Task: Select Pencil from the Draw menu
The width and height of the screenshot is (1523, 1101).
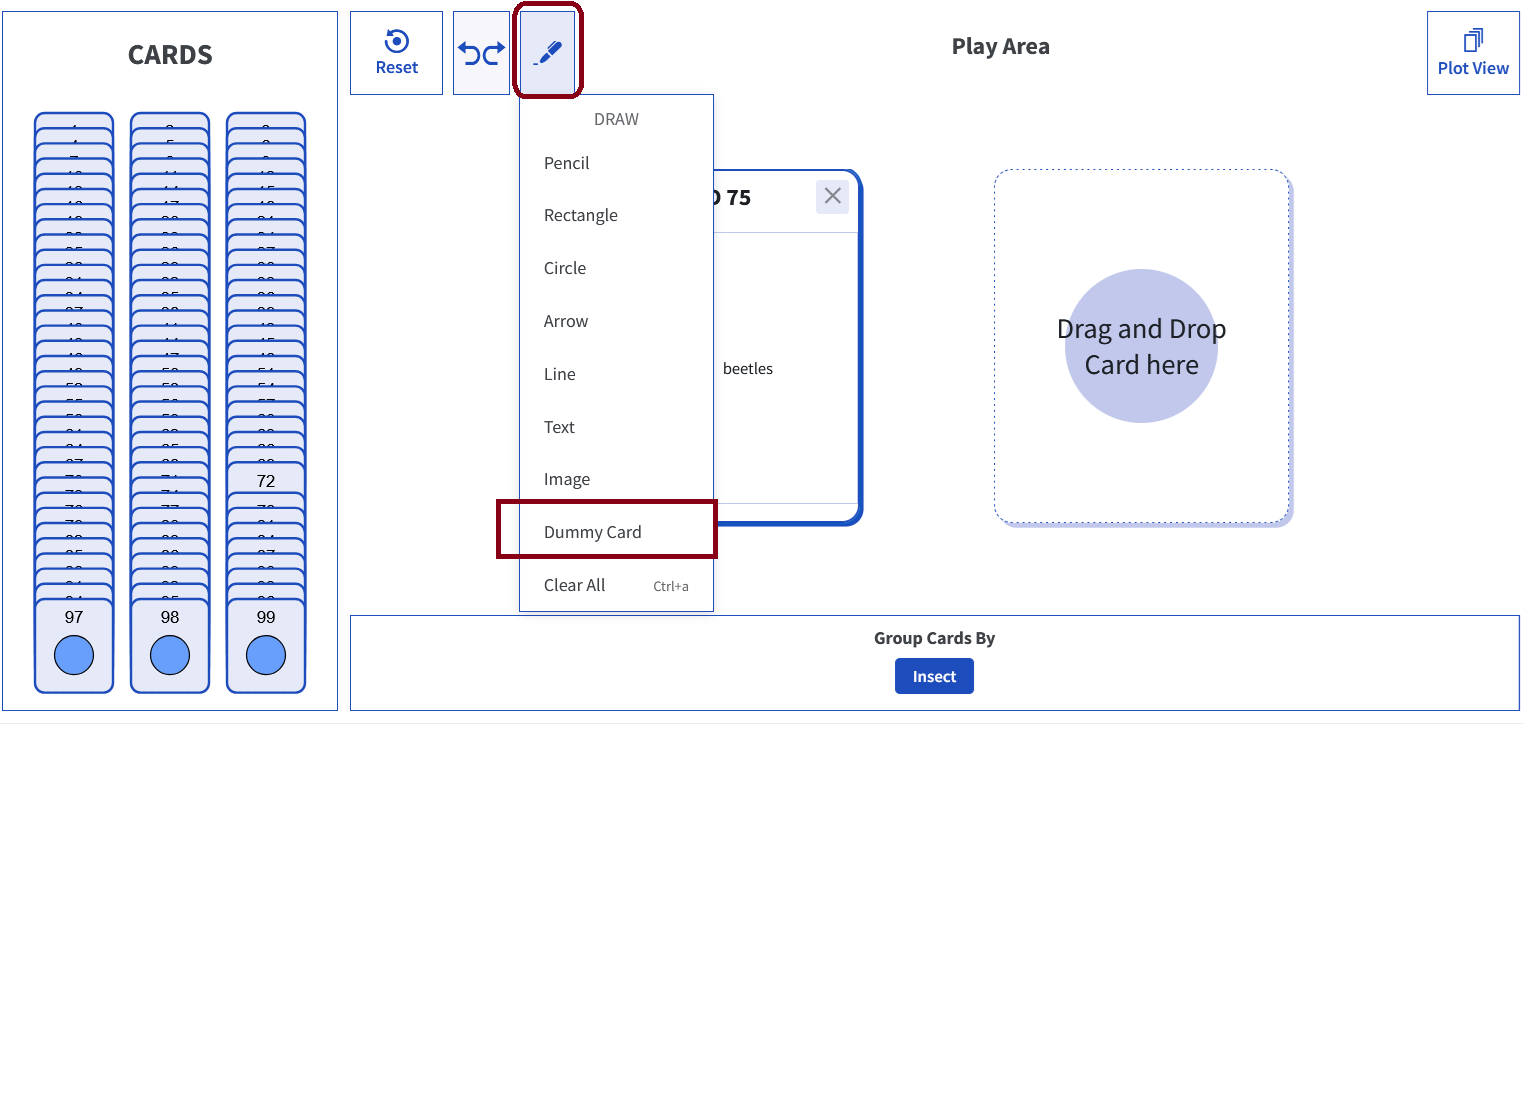Action: click(566, 163)
